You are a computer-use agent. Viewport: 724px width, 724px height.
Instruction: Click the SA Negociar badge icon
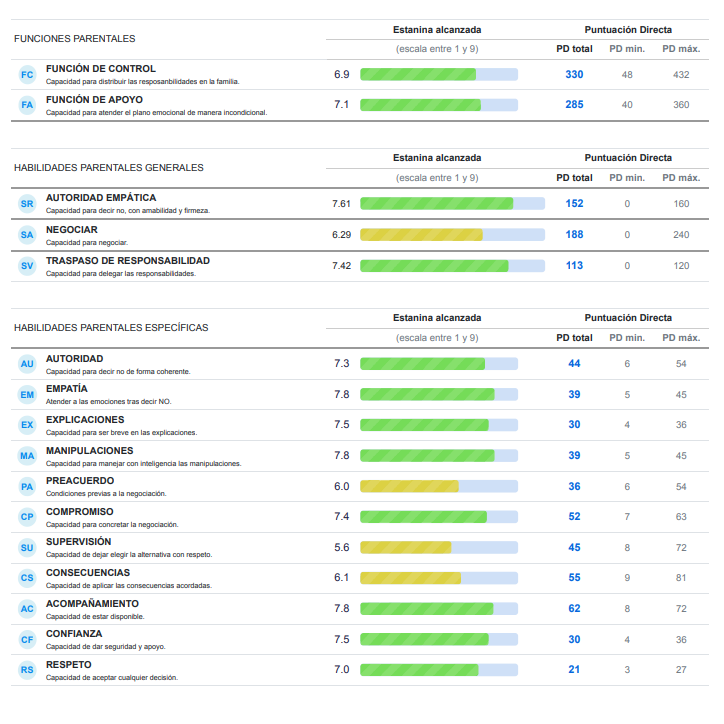(27, 235)
